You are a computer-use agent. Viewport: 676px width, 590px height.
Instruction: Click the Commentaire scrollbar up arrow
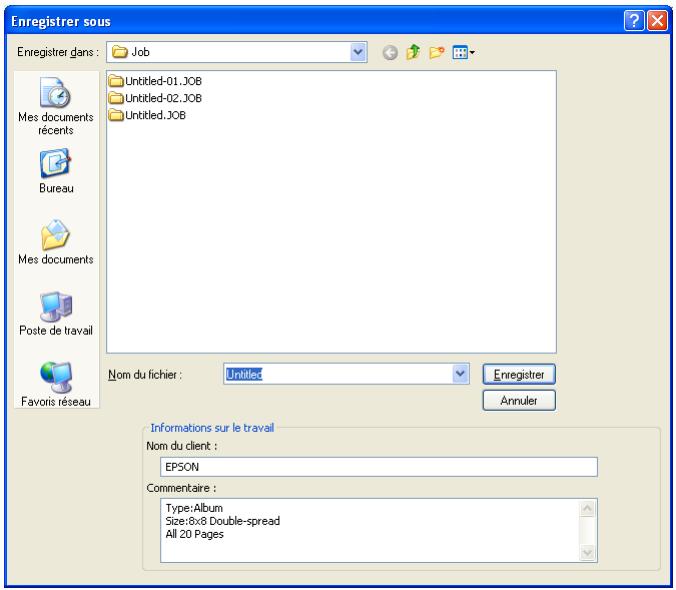pyautogui.click(x=587, y=509)
